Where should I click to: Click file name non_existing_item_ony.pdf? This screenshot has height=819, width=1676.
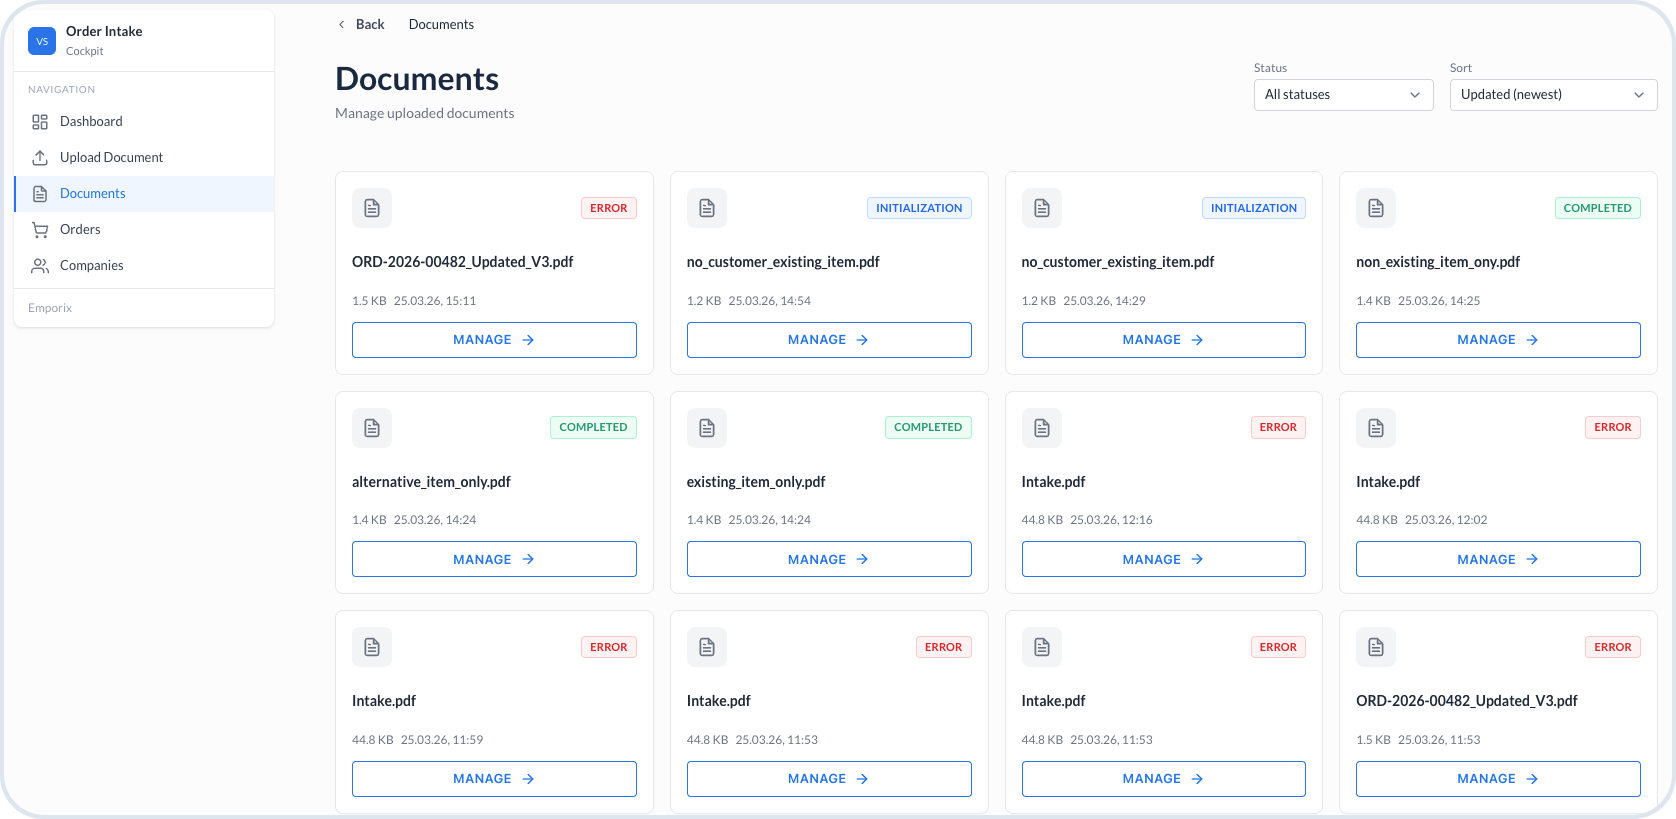click(x=1438, y=262)
